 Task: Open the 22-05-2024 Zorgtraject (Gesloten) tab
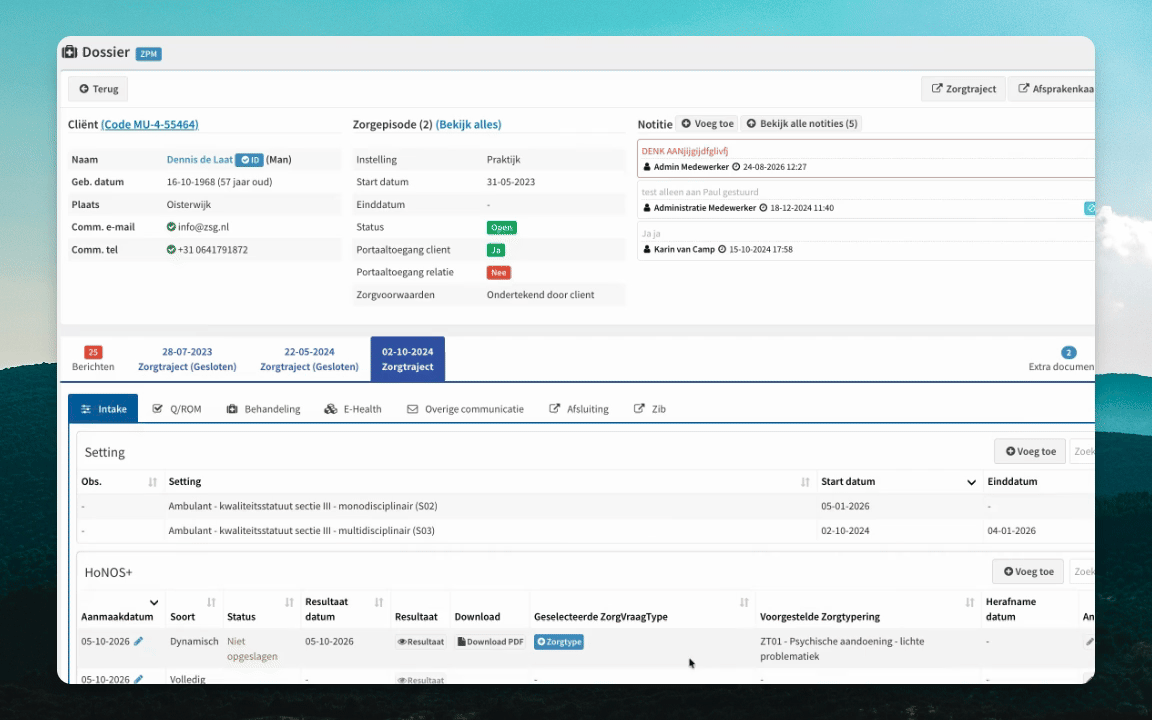(x=309, y=359)
